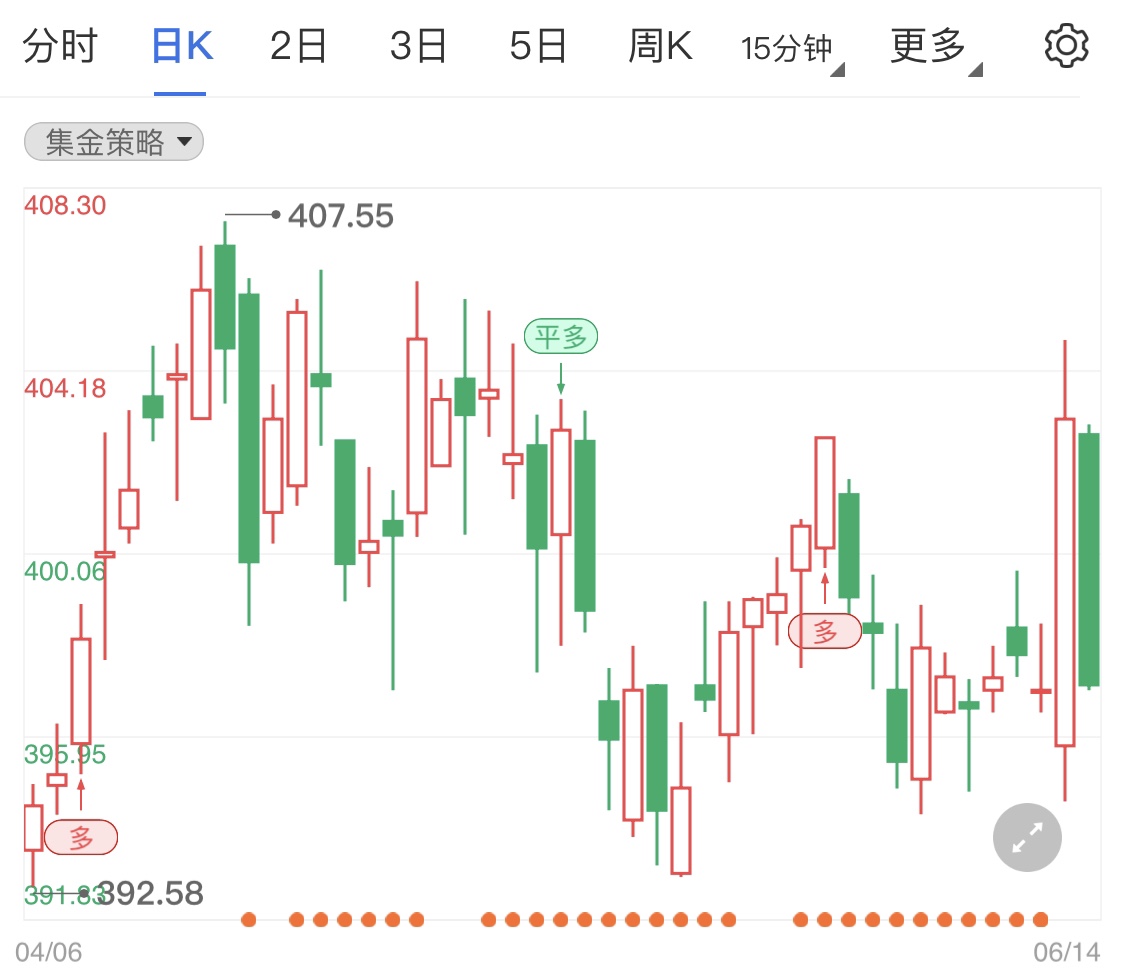Click the rightmost green candlestick
This screenshot has width=1125, height=971.
click(1090, 559)
